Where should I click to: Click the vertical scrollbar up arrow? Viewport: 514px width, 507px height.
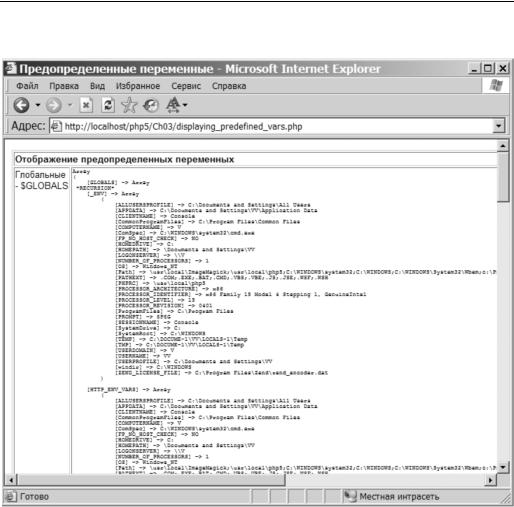click(x=503, y=146)
